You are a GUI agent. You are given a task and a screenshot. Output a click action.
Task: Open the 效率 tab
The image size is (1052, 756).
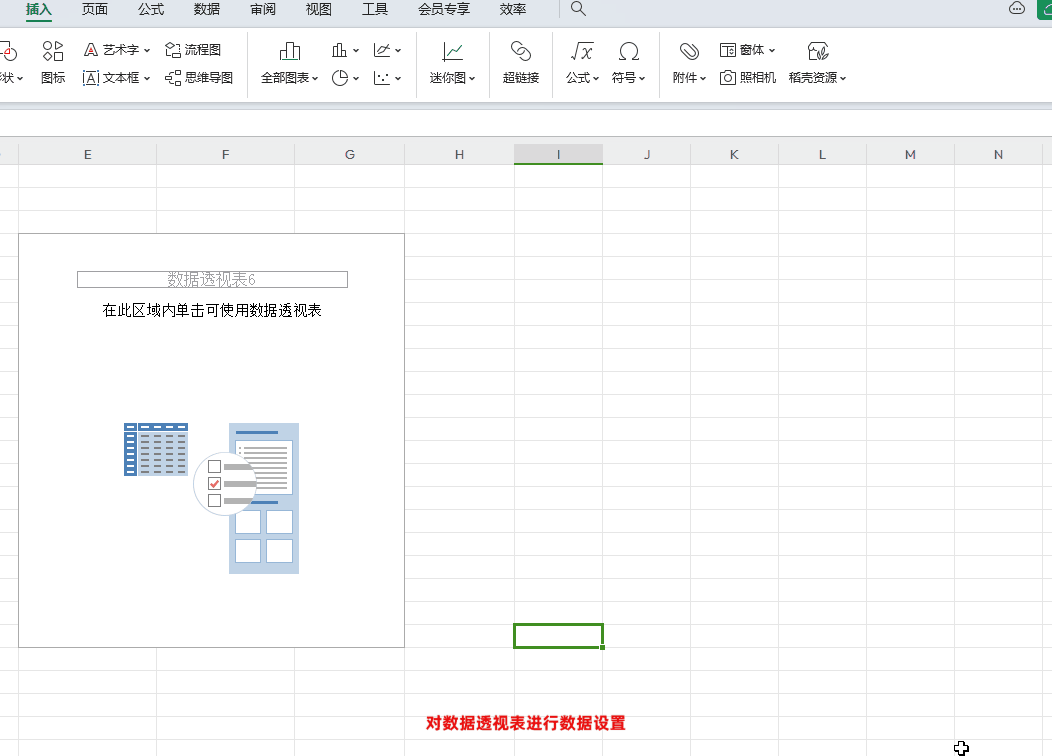point(513,9)
